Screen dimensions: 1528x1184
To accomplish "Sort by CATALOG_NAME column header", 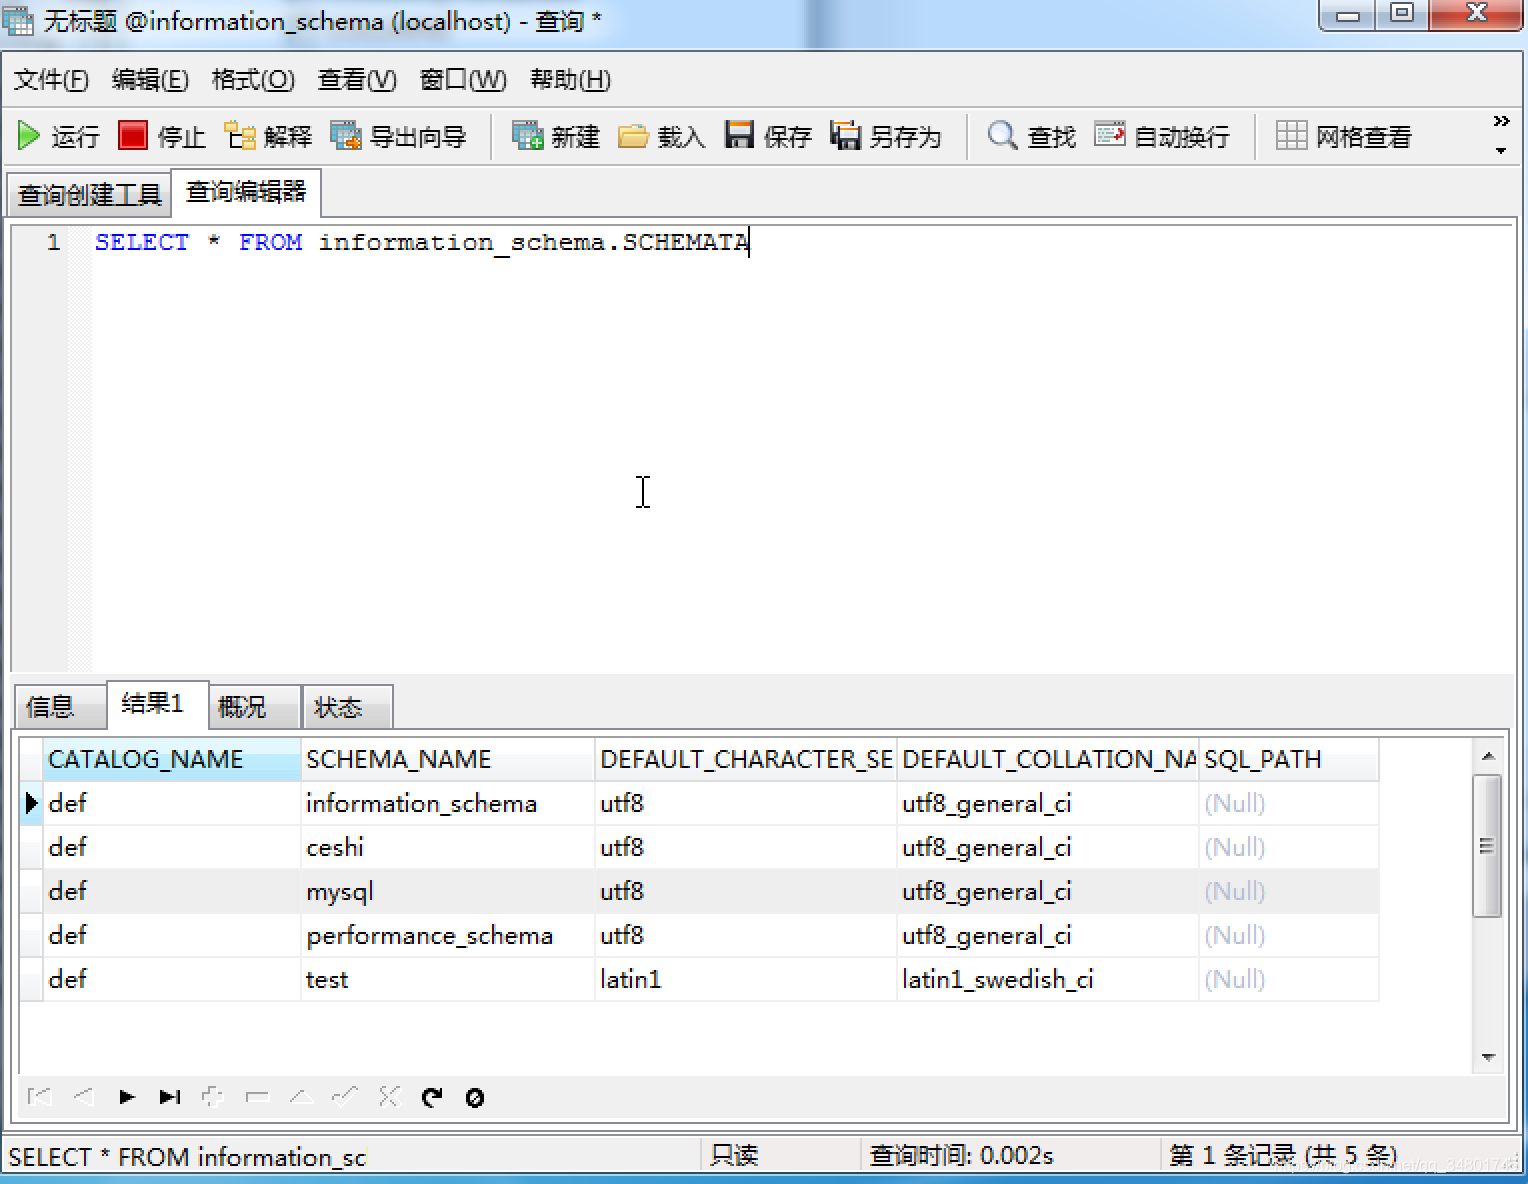I will pyautogui.click(x=171, y=759).
